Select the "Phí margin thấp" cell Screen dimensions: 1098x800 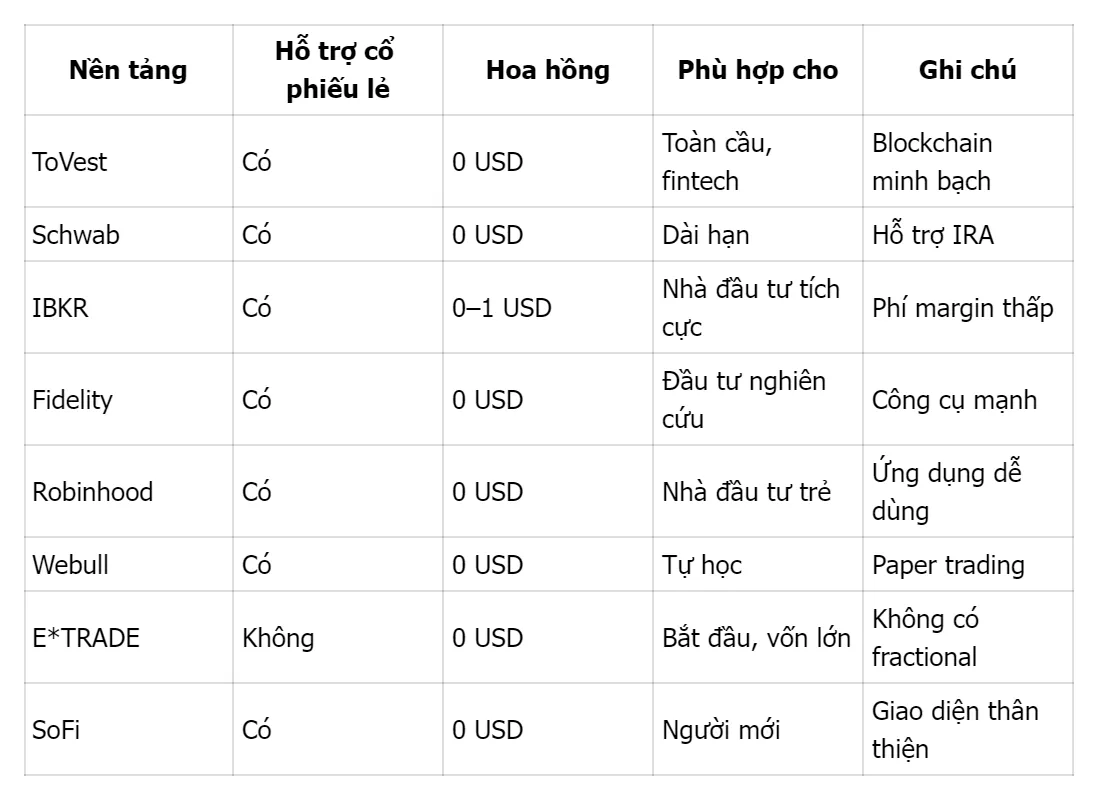pos(962,308)
